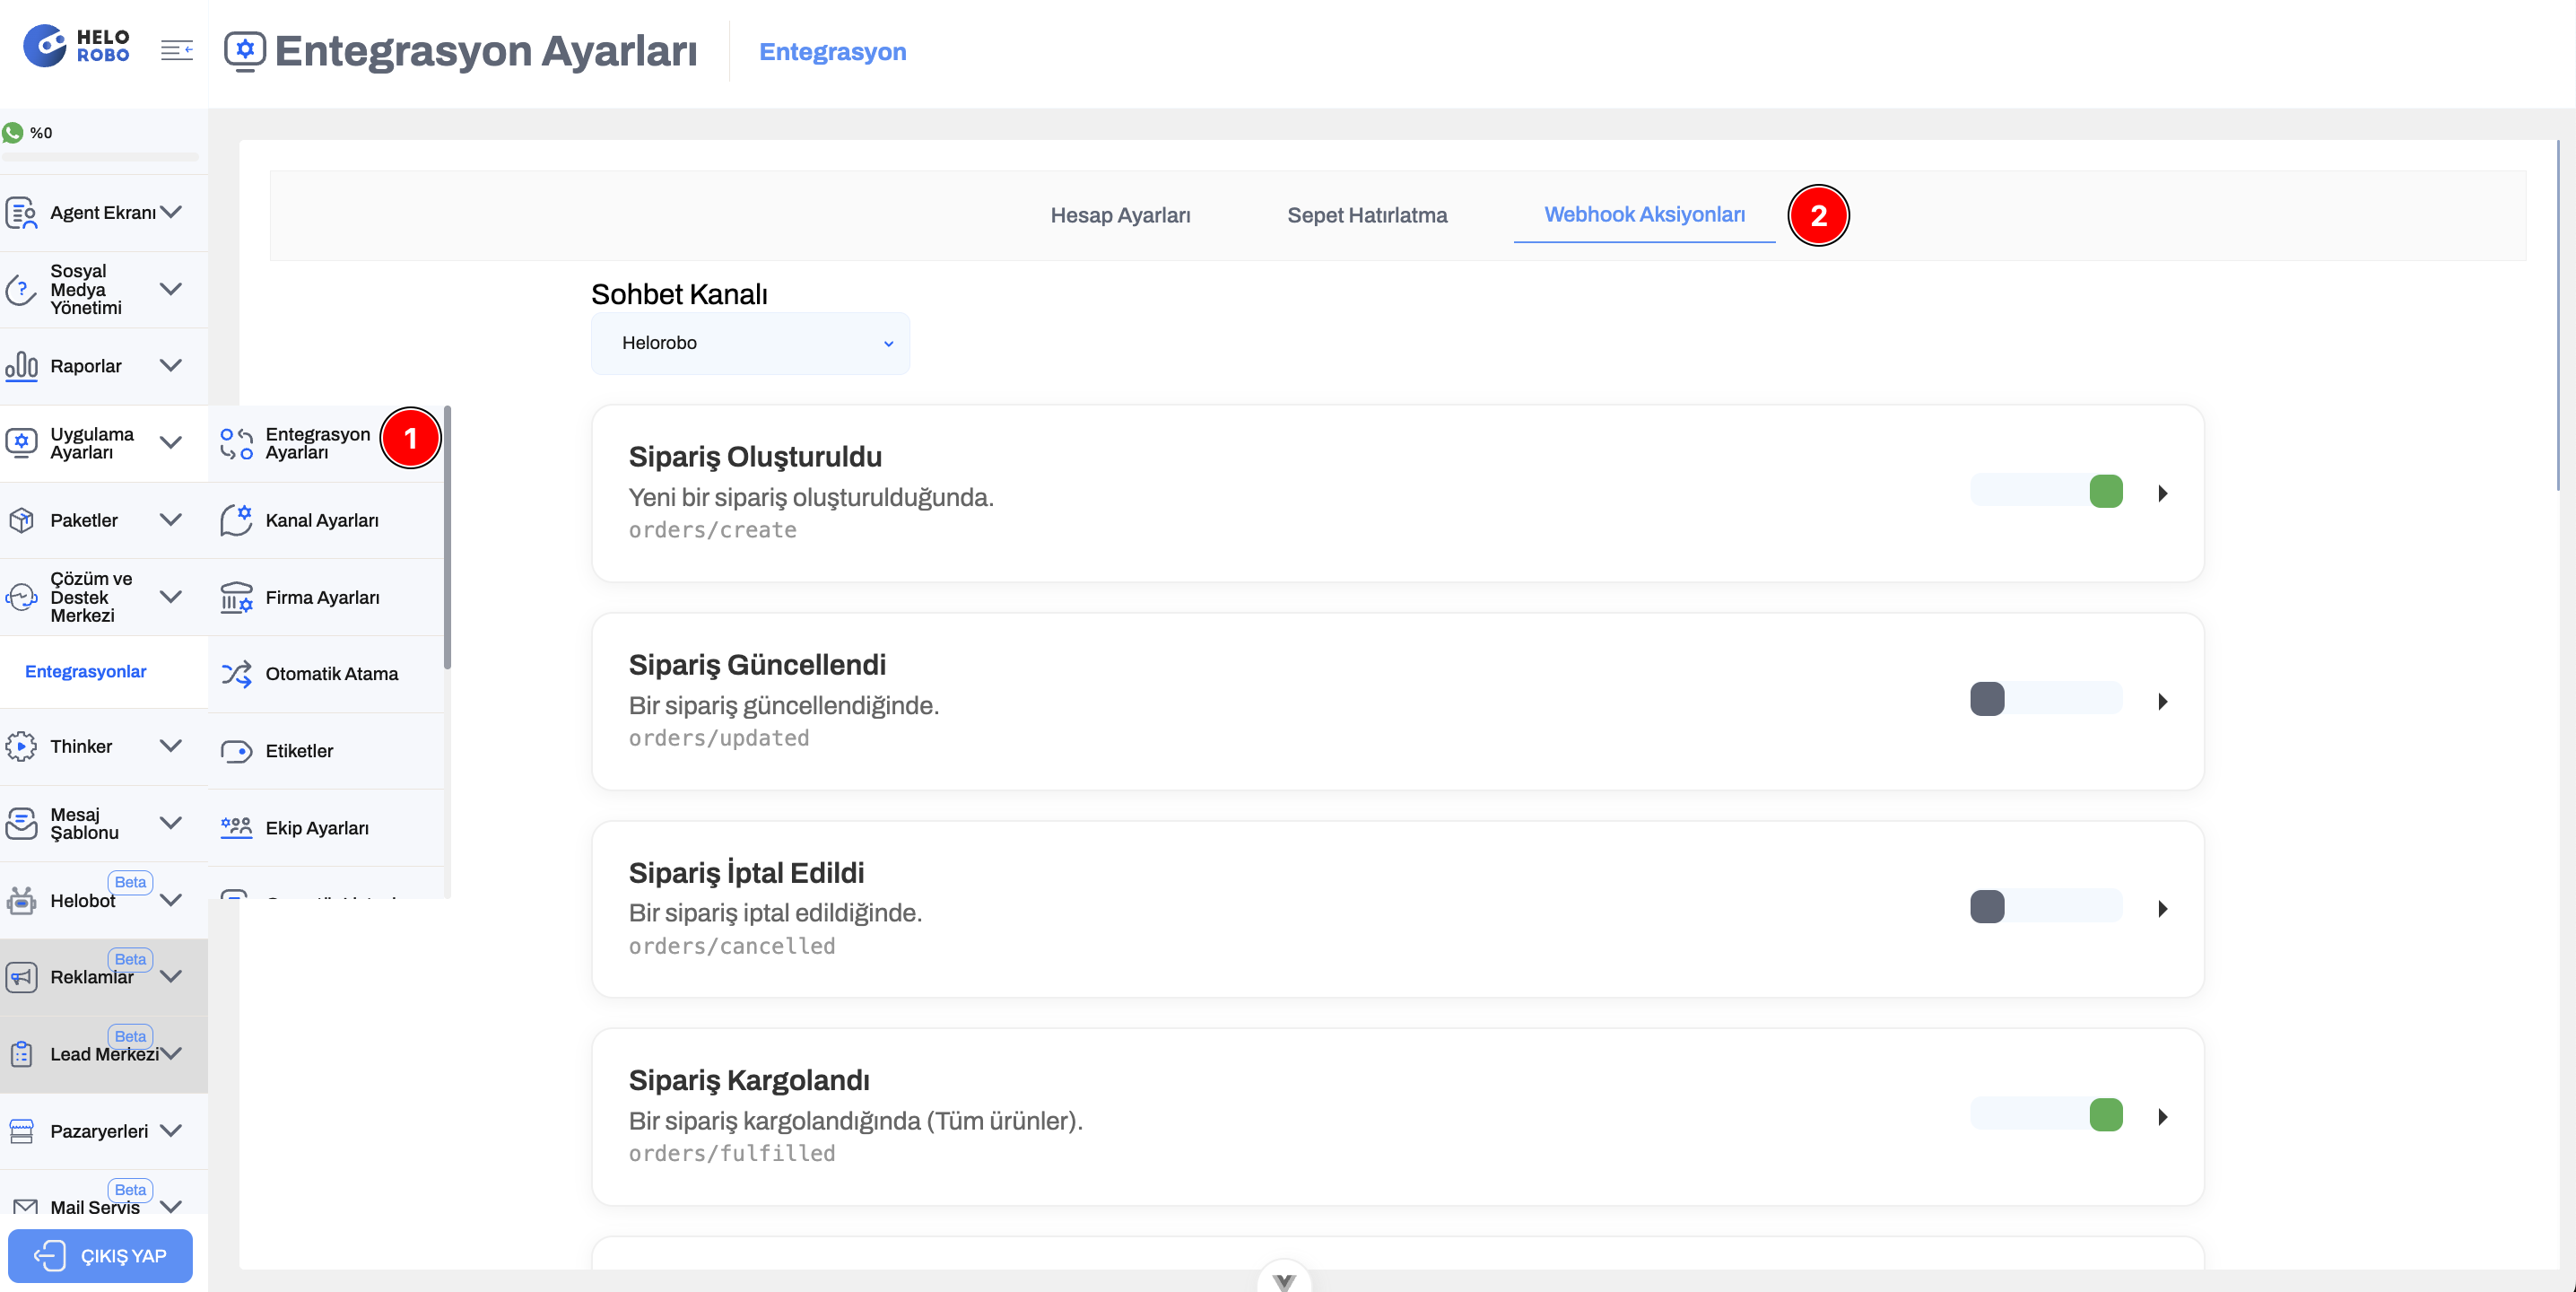
Task: Click the Entegrasyon Ayarları header gear icon
Action: point(245,51)
